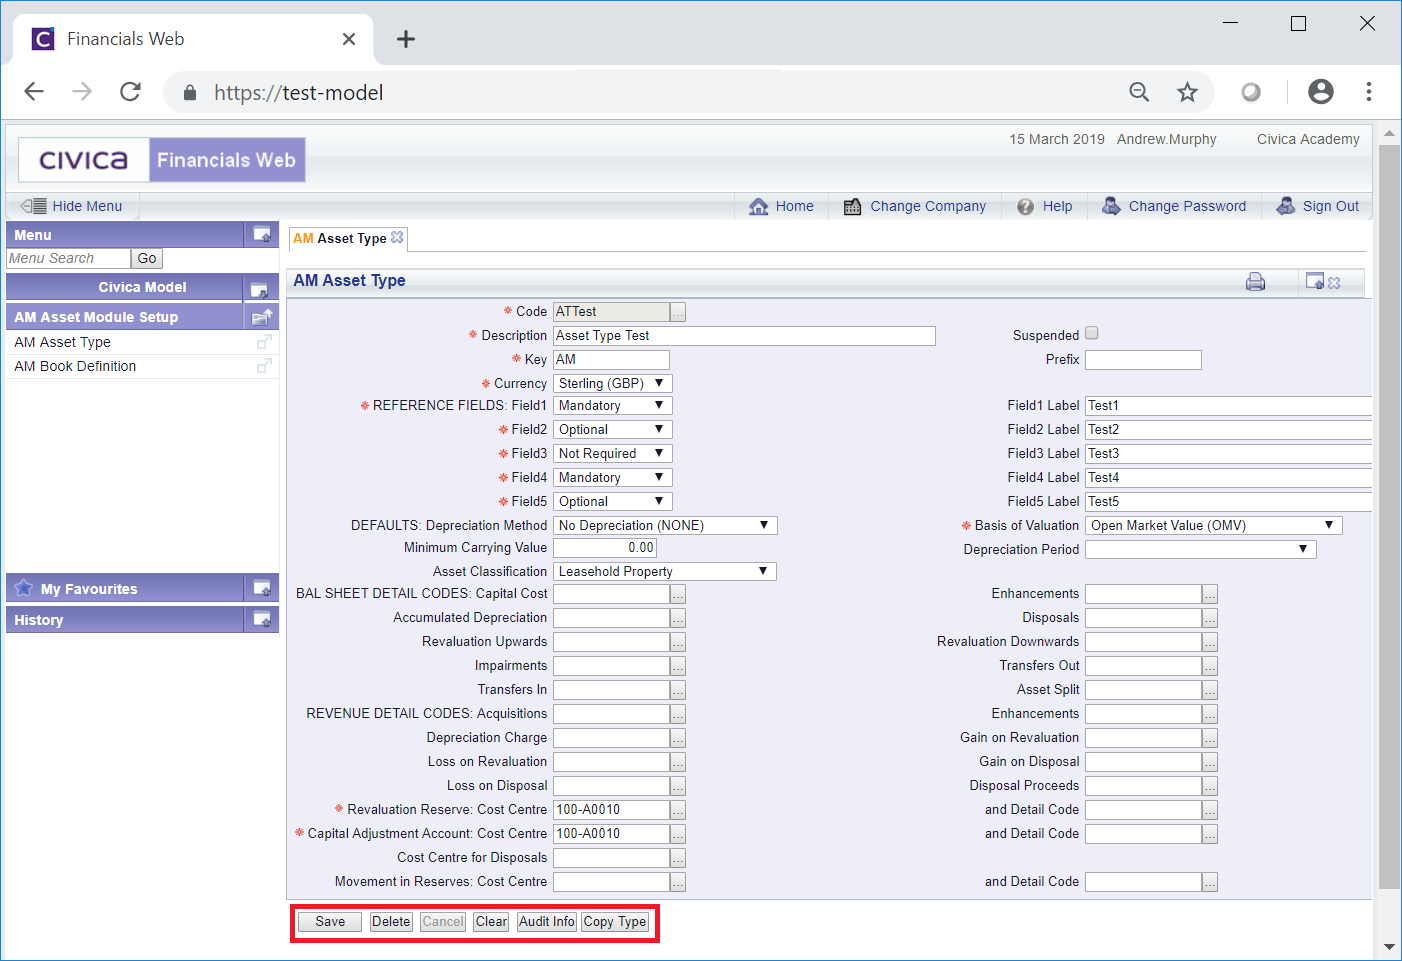Open the Basis of Valuation dropdown
The image size is (1402, 961).
click(1214, 525)
